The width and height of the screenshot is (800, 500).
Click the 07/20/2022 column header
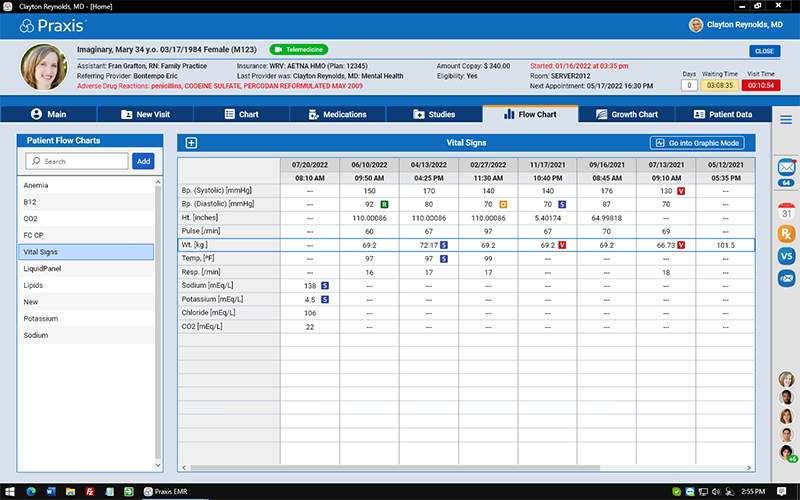pos(310,165)
